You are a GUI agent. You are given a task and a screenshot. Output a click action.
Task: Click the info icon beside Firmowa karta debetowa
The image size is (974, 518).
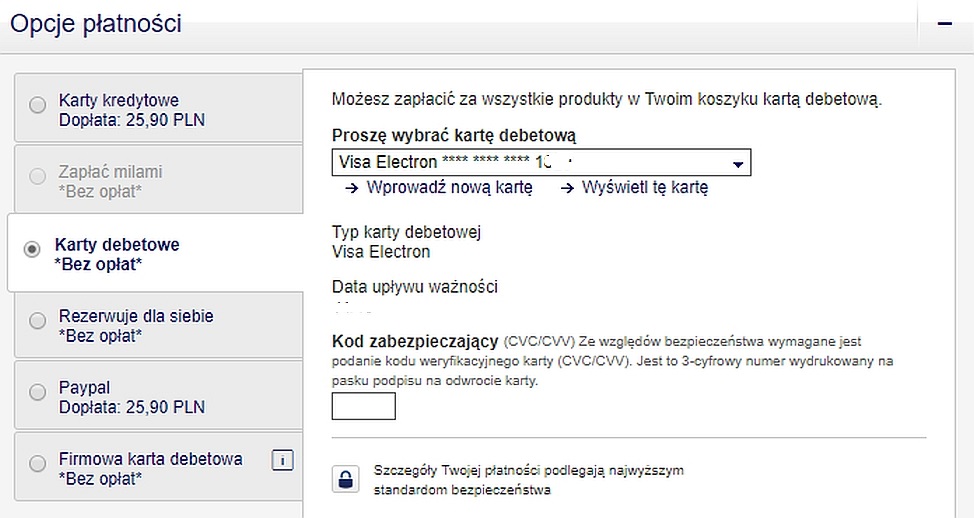tap(283, 460)
